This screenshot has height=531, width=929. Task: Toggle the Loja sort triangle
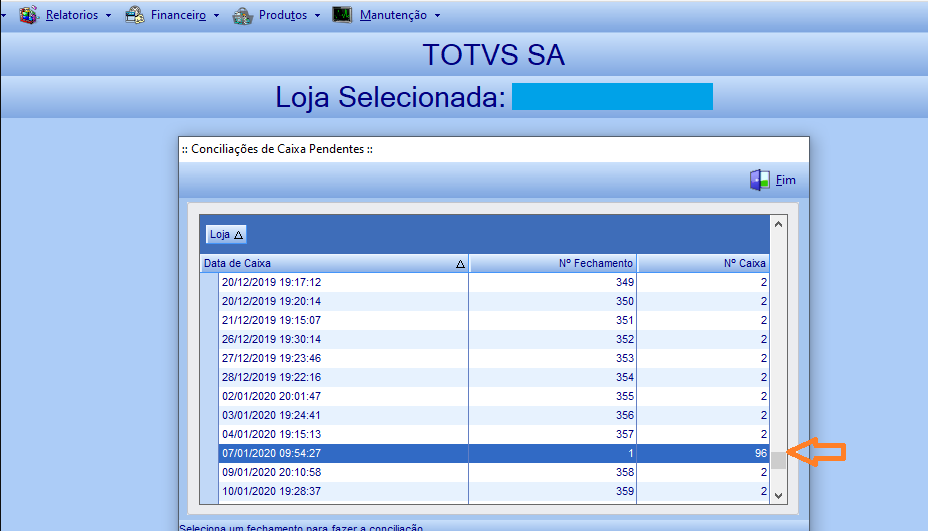tap(239, 235)
